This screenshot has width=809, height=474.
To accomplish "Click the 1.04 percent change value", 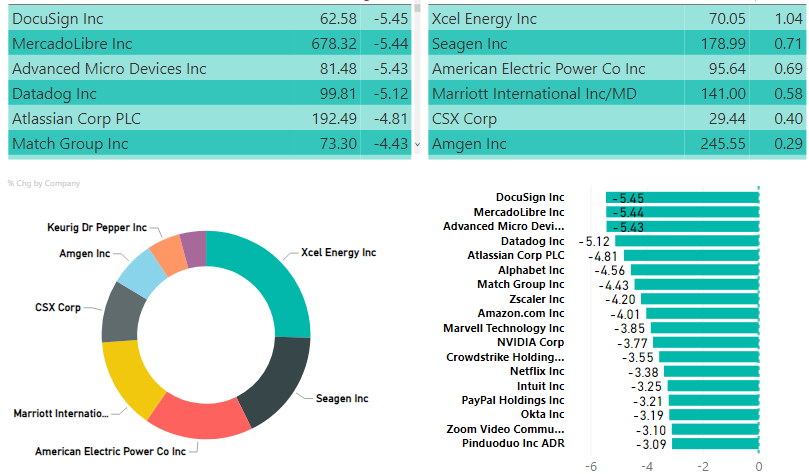I will (x=788, y=19).
